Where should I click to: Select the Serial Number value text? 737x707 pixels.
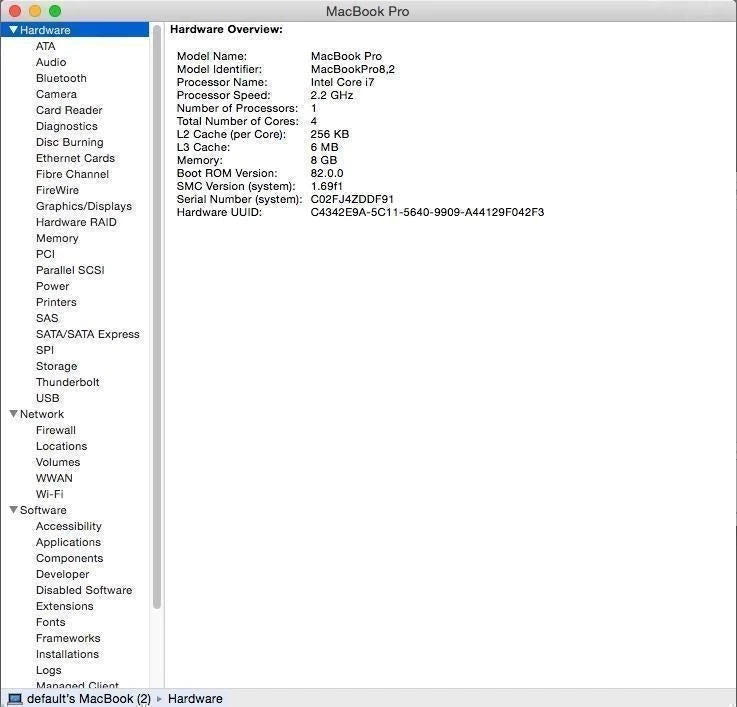(352, 199)
